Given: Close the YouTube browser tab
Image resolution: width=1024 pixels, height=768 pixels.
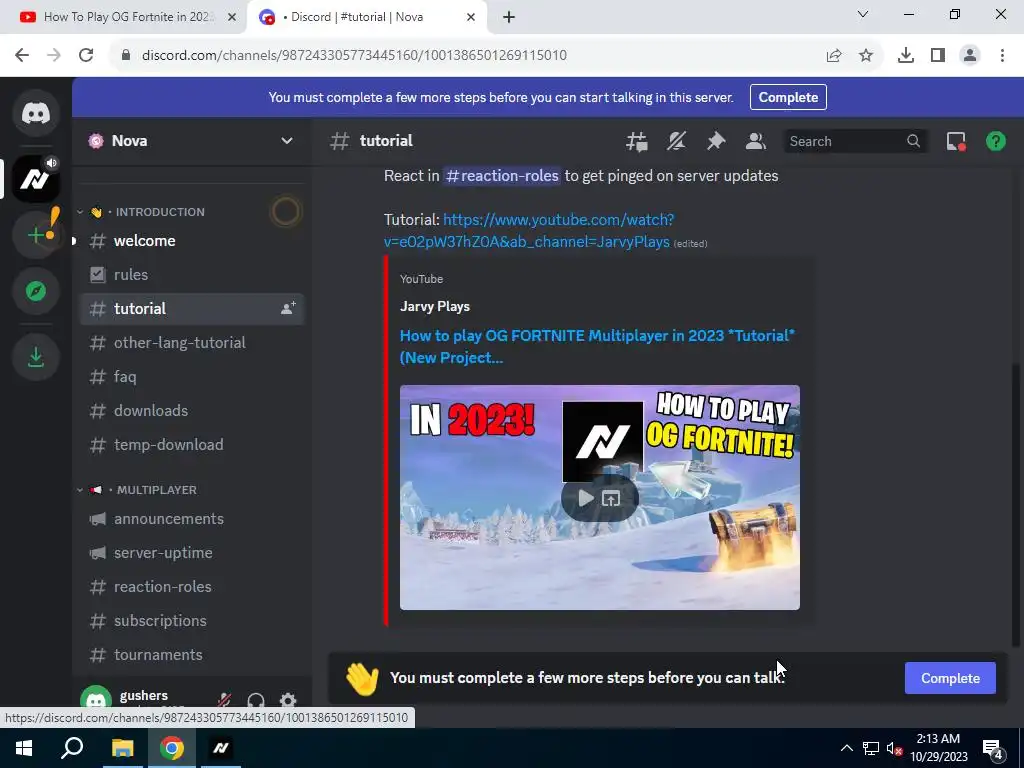Looking at the screenshot, I should click(232, 17).
